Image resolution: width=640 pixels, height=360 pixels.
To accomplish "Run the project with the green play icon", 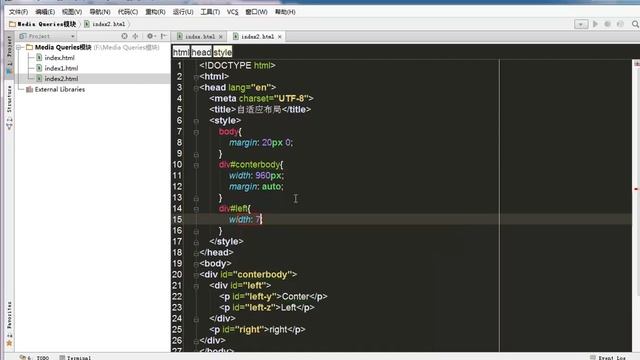I will coord(595,24).
